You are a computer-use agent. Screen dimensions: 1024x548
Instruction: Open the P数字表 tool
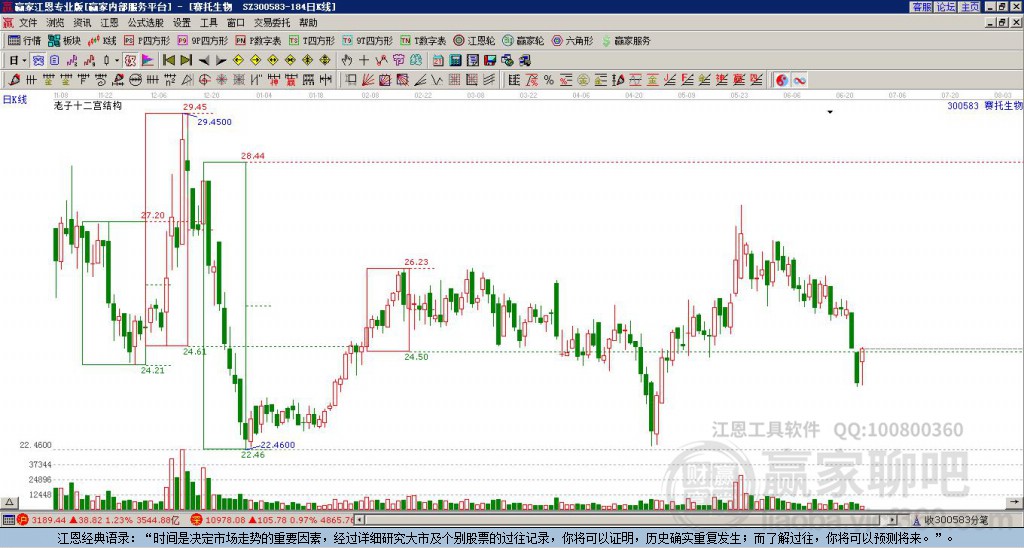pos(258,40)
